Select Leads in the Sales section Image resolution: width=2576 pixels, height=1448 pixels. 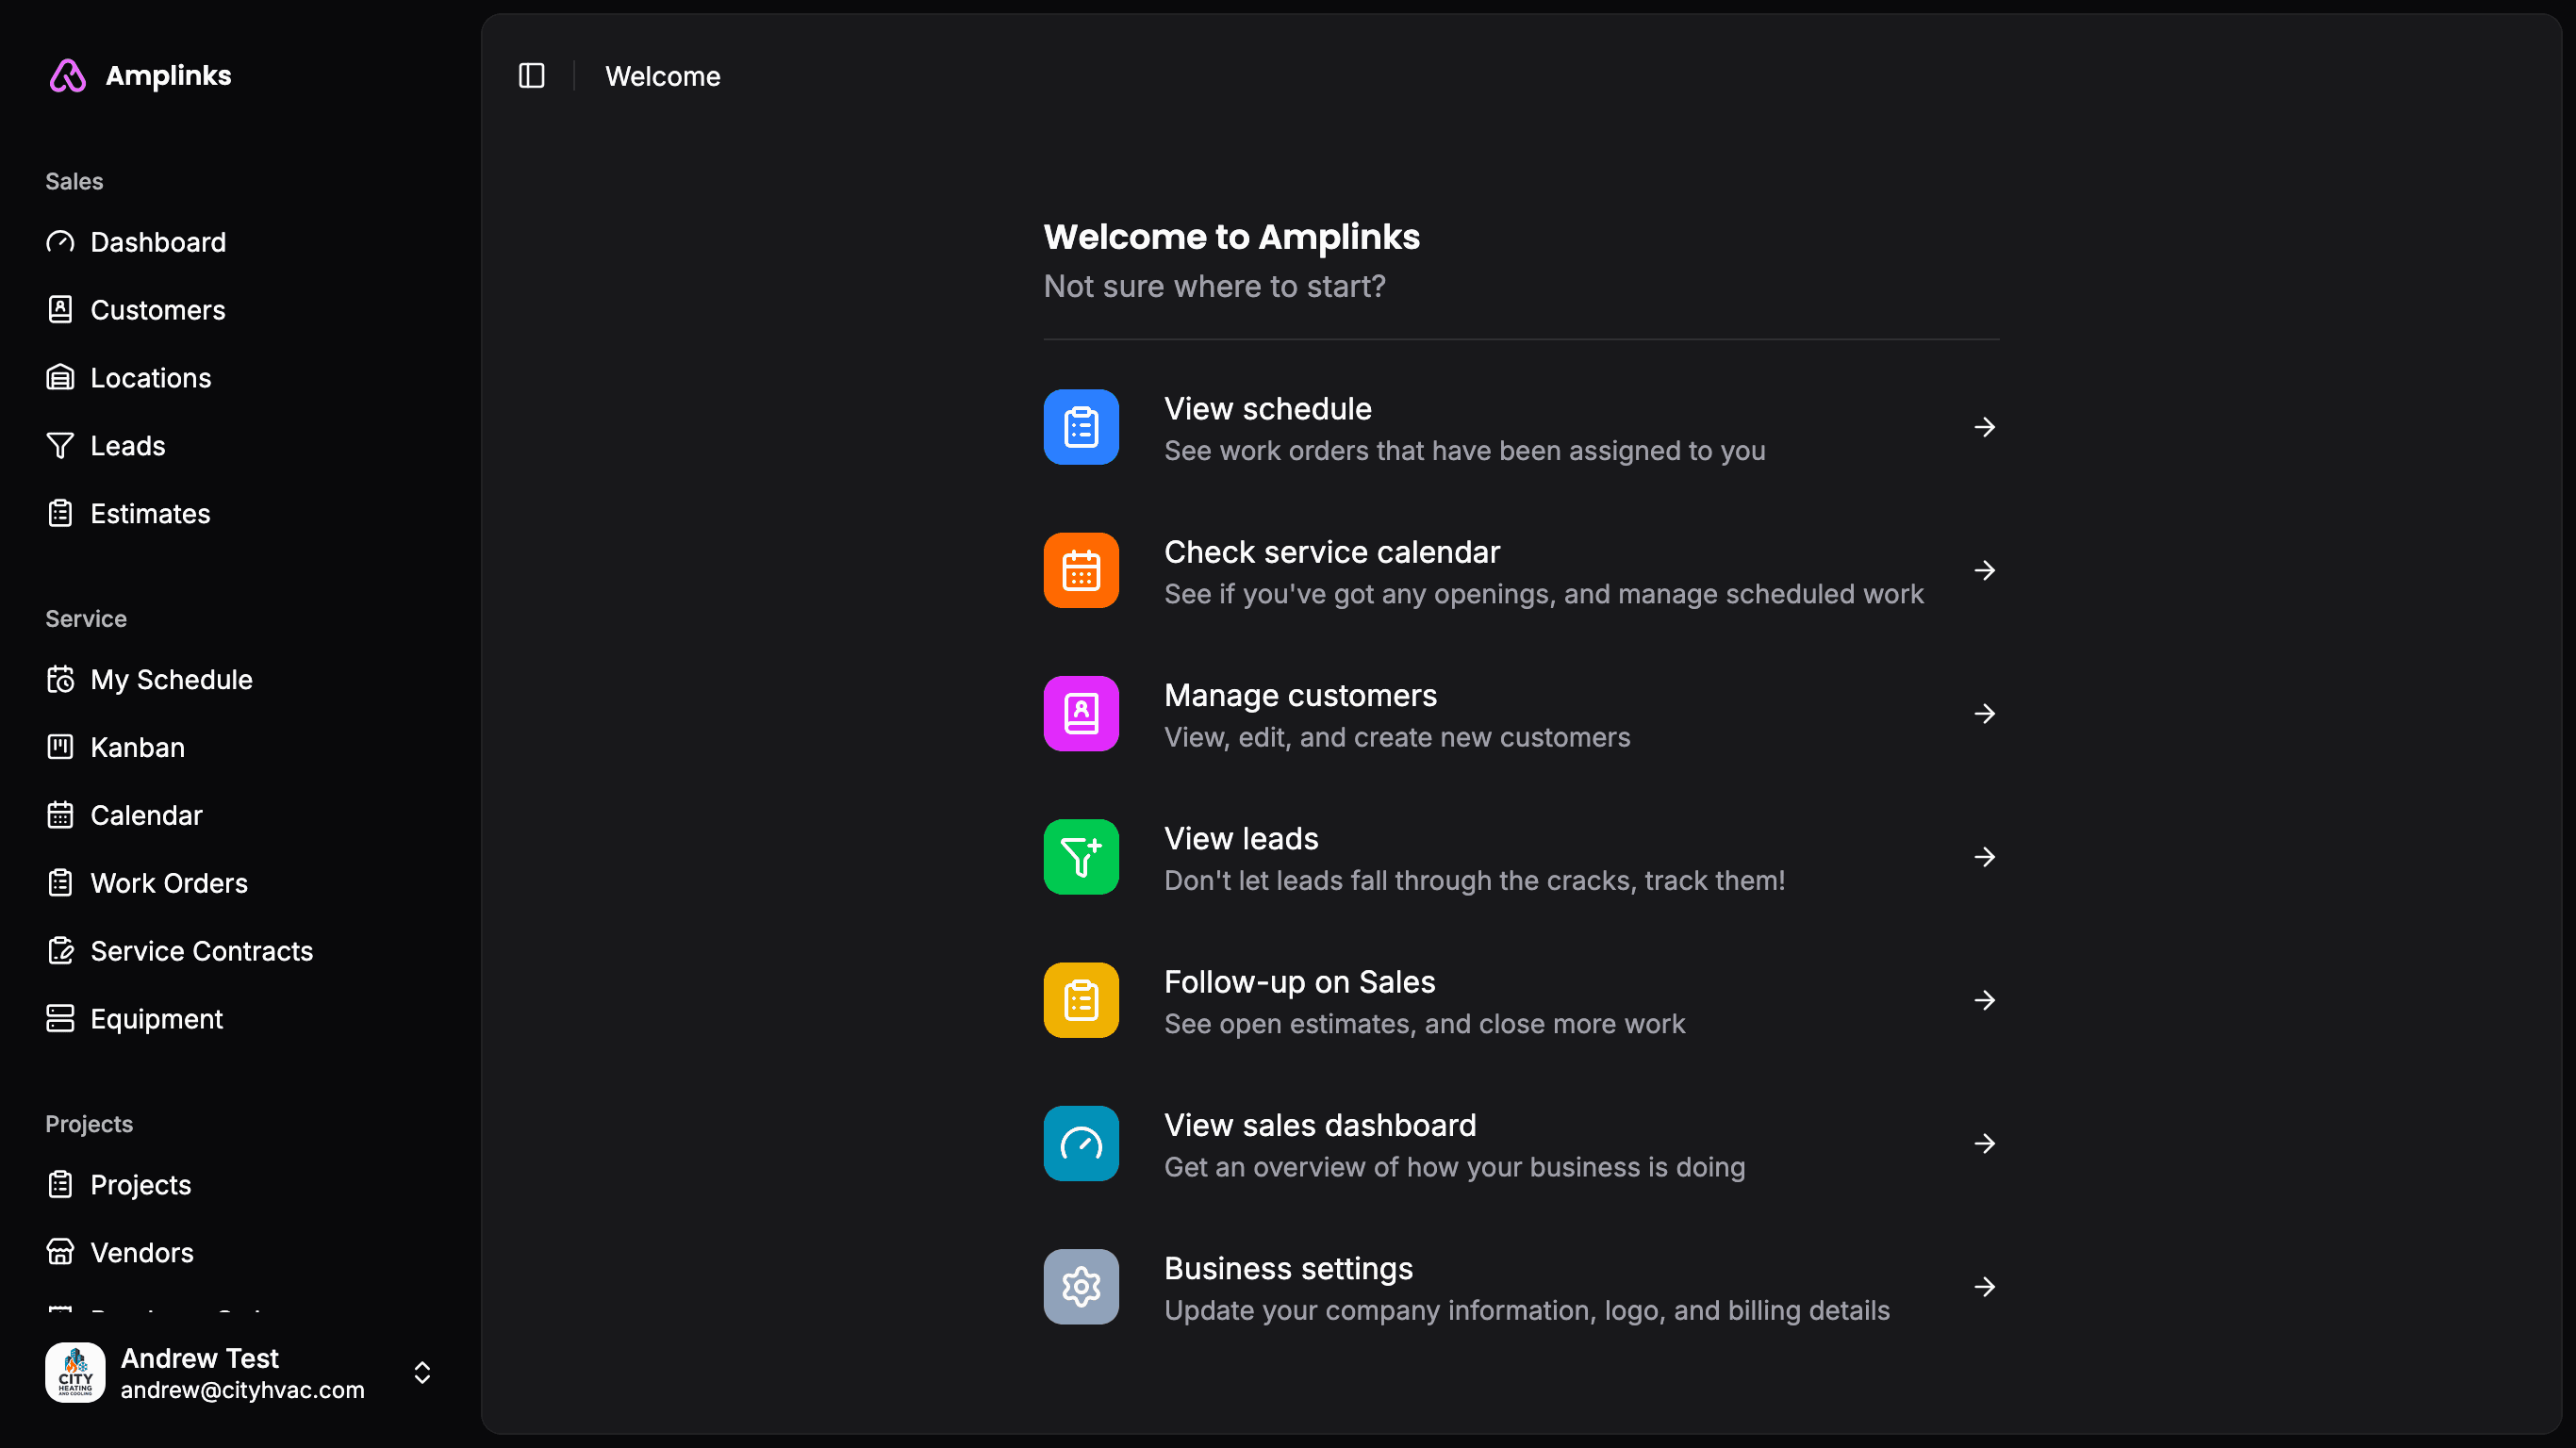click(x=127, y=446)
